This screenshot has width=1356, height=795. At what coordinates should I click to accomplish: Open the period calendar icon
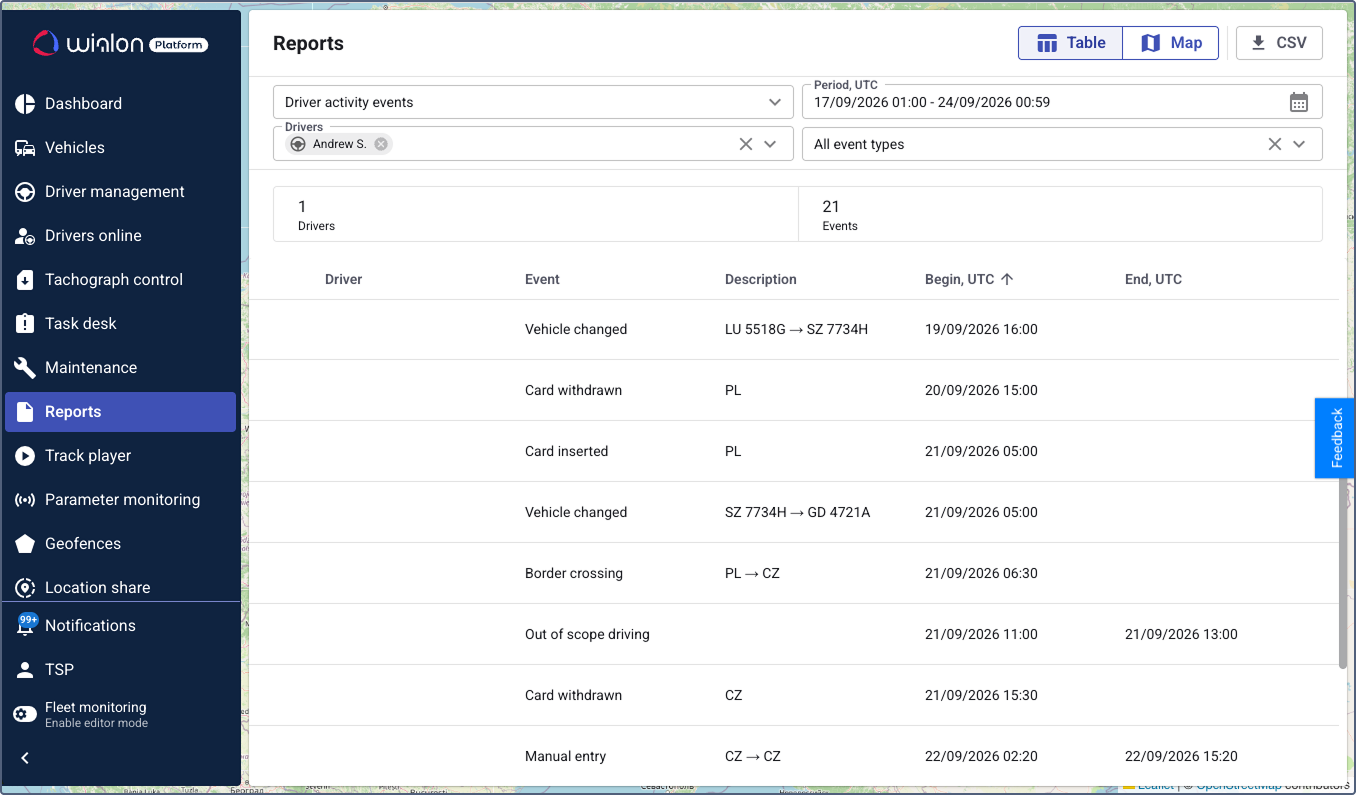coord(1298,102)
